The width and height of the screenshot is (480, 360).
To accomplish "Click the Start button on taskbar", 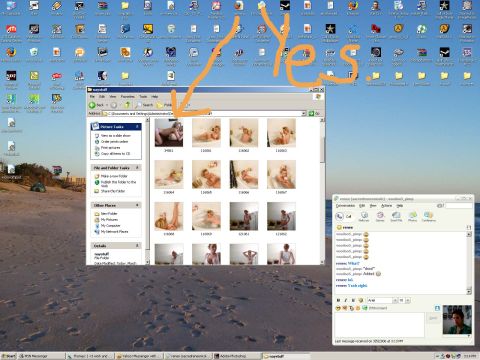I will pos(9,356).
